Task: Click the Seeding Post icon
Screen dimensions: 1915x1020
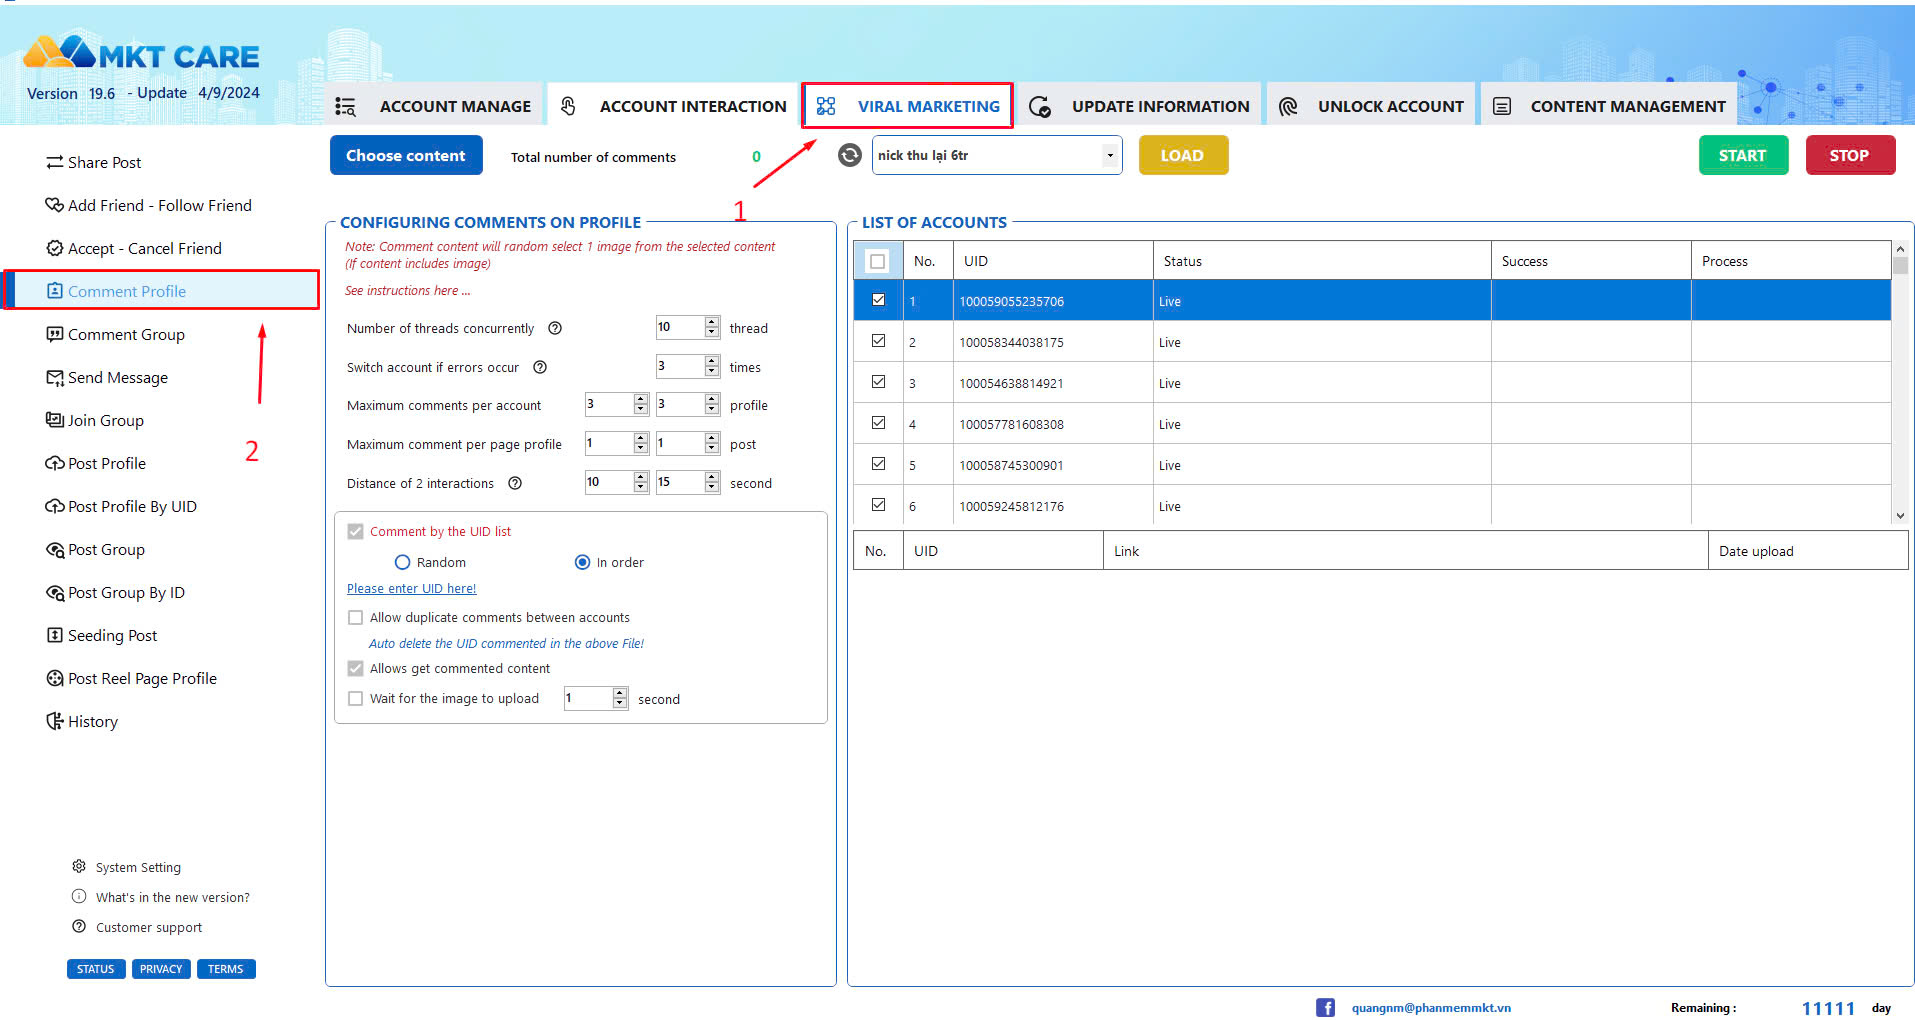Action: (55, 635)
